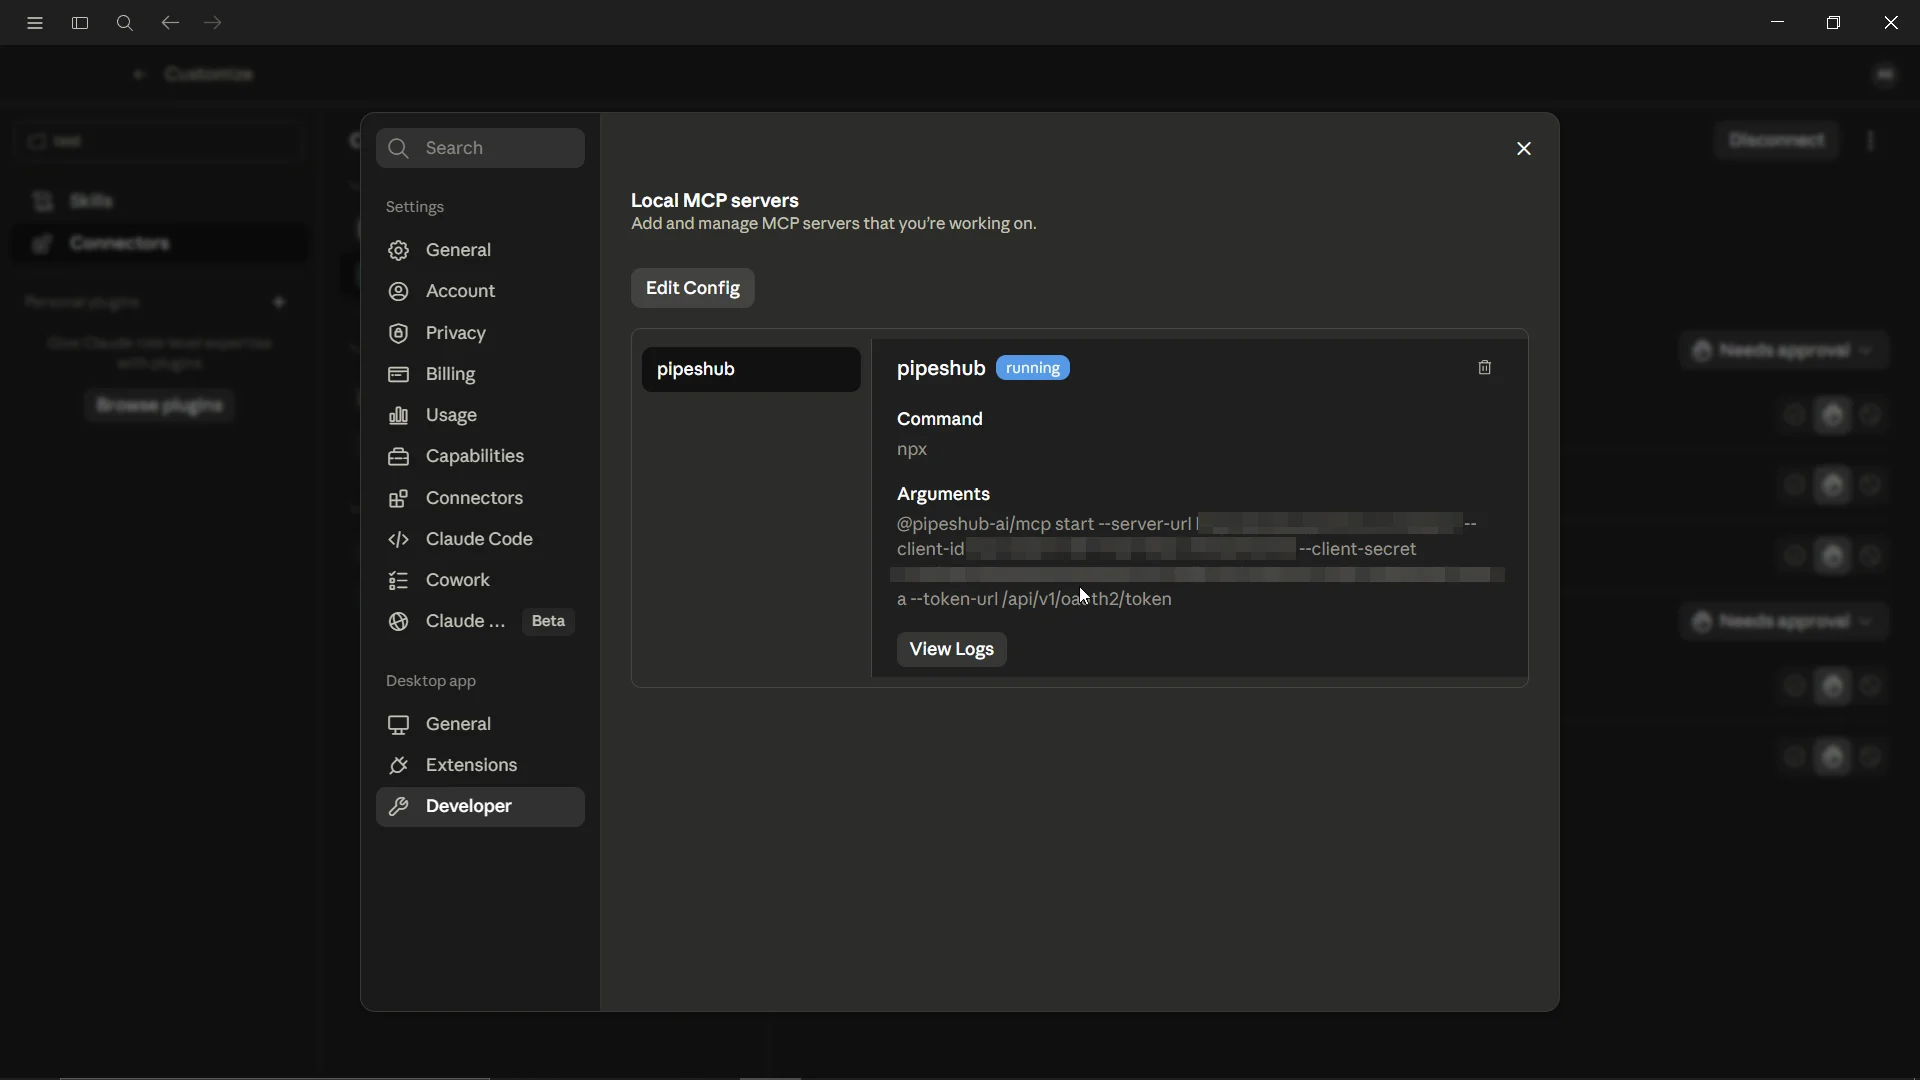Screen dimensions: 1920x1080
Task: Click the Capabilities briefcase icon
Action: tap(399, 456)
